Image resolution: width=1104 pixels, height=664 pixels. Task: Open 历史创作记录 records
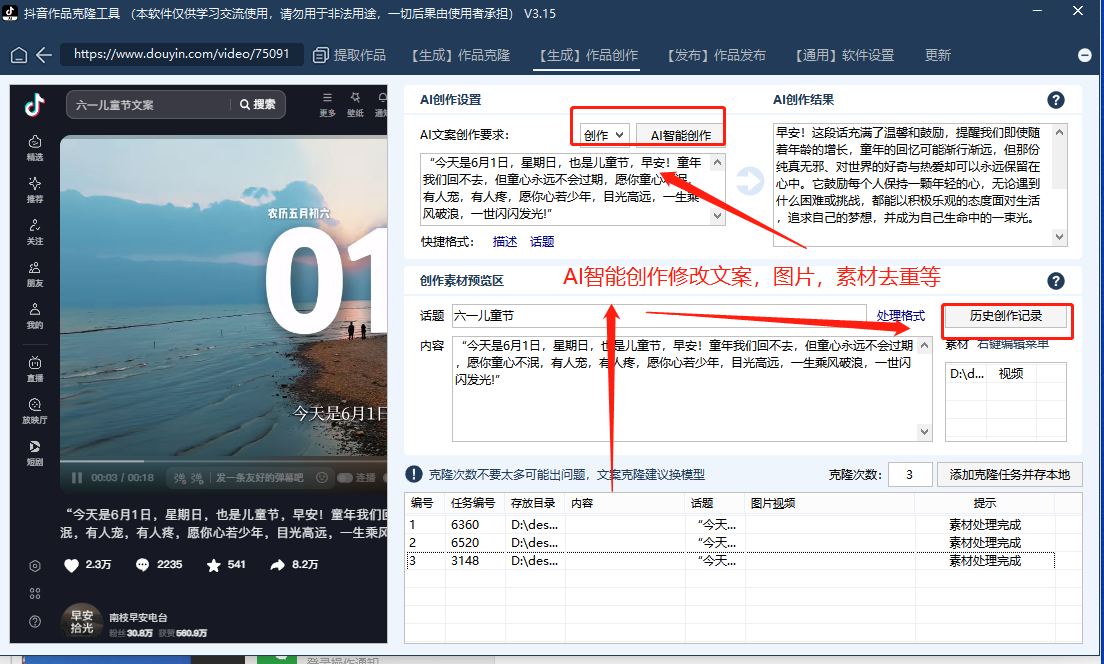click(1005, 314)
